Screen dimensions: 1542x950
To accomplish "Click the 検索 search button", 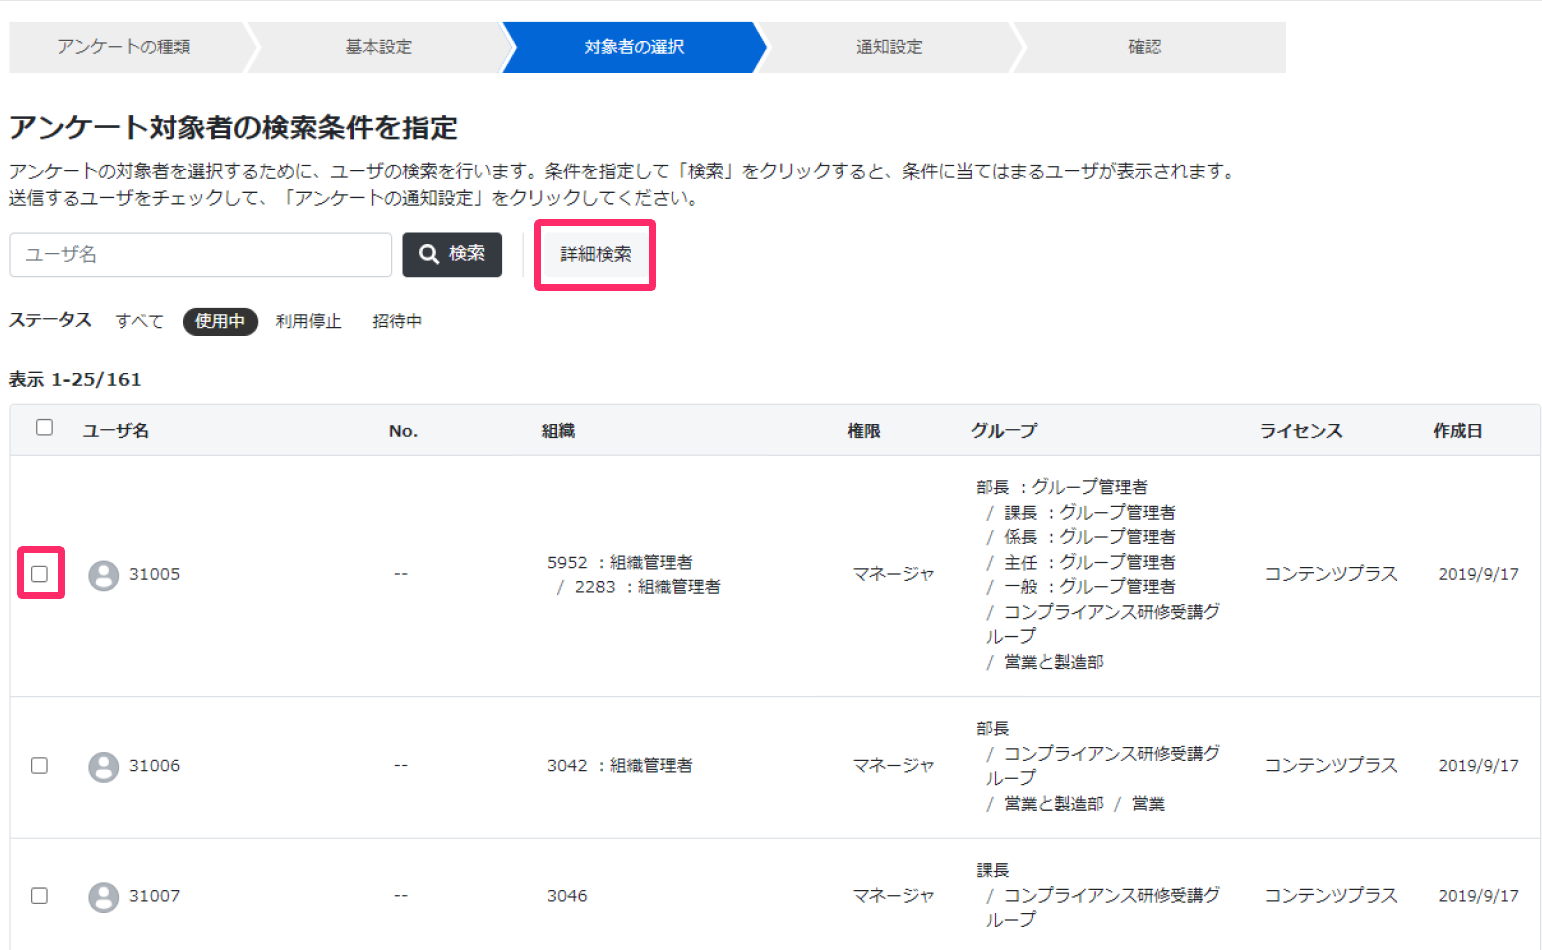I will click(x=452, y=254).
